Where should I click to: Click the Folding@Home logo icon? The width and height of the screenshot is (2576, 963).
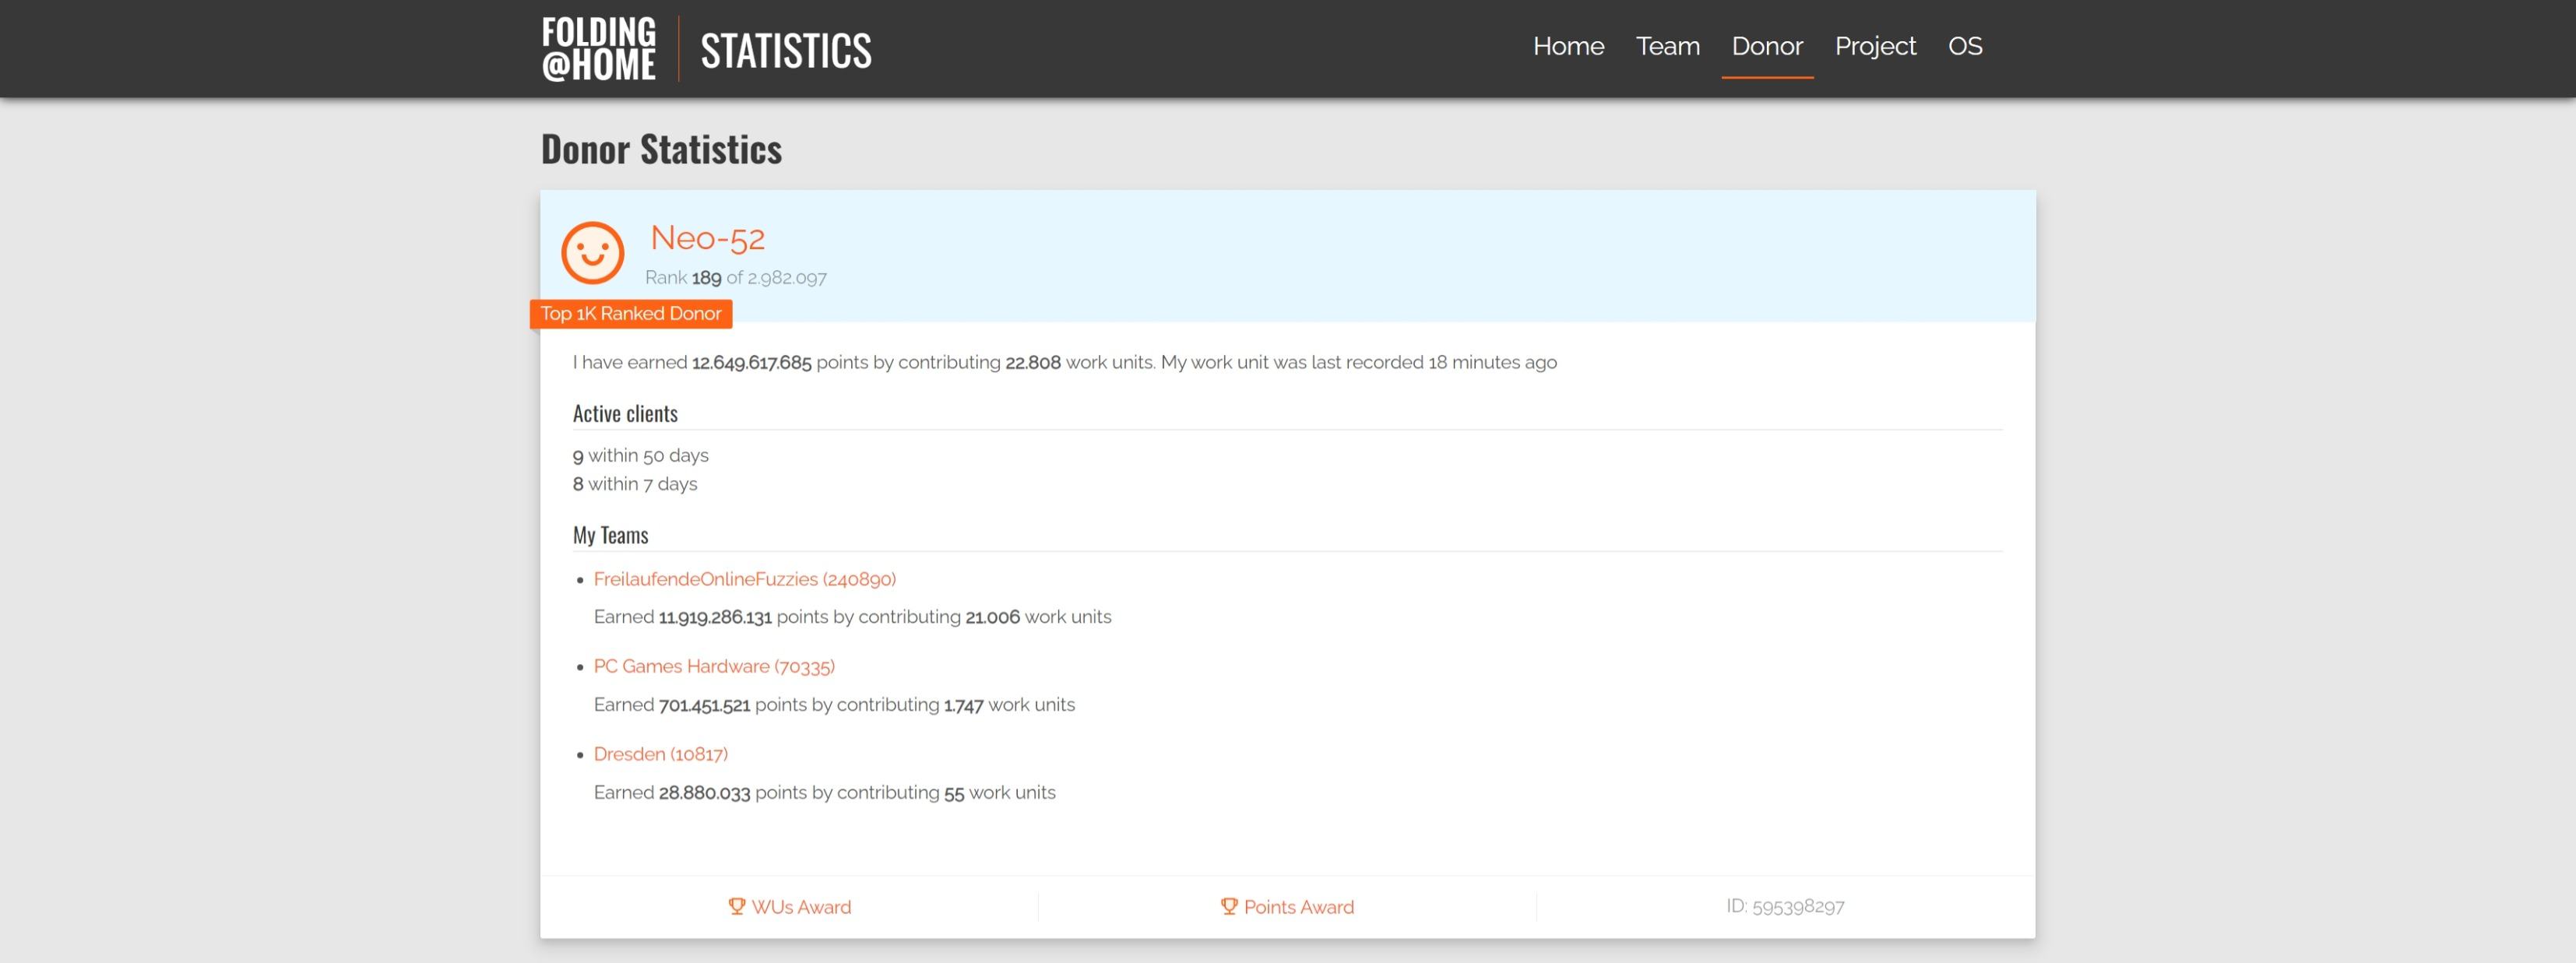click(600, 47)
